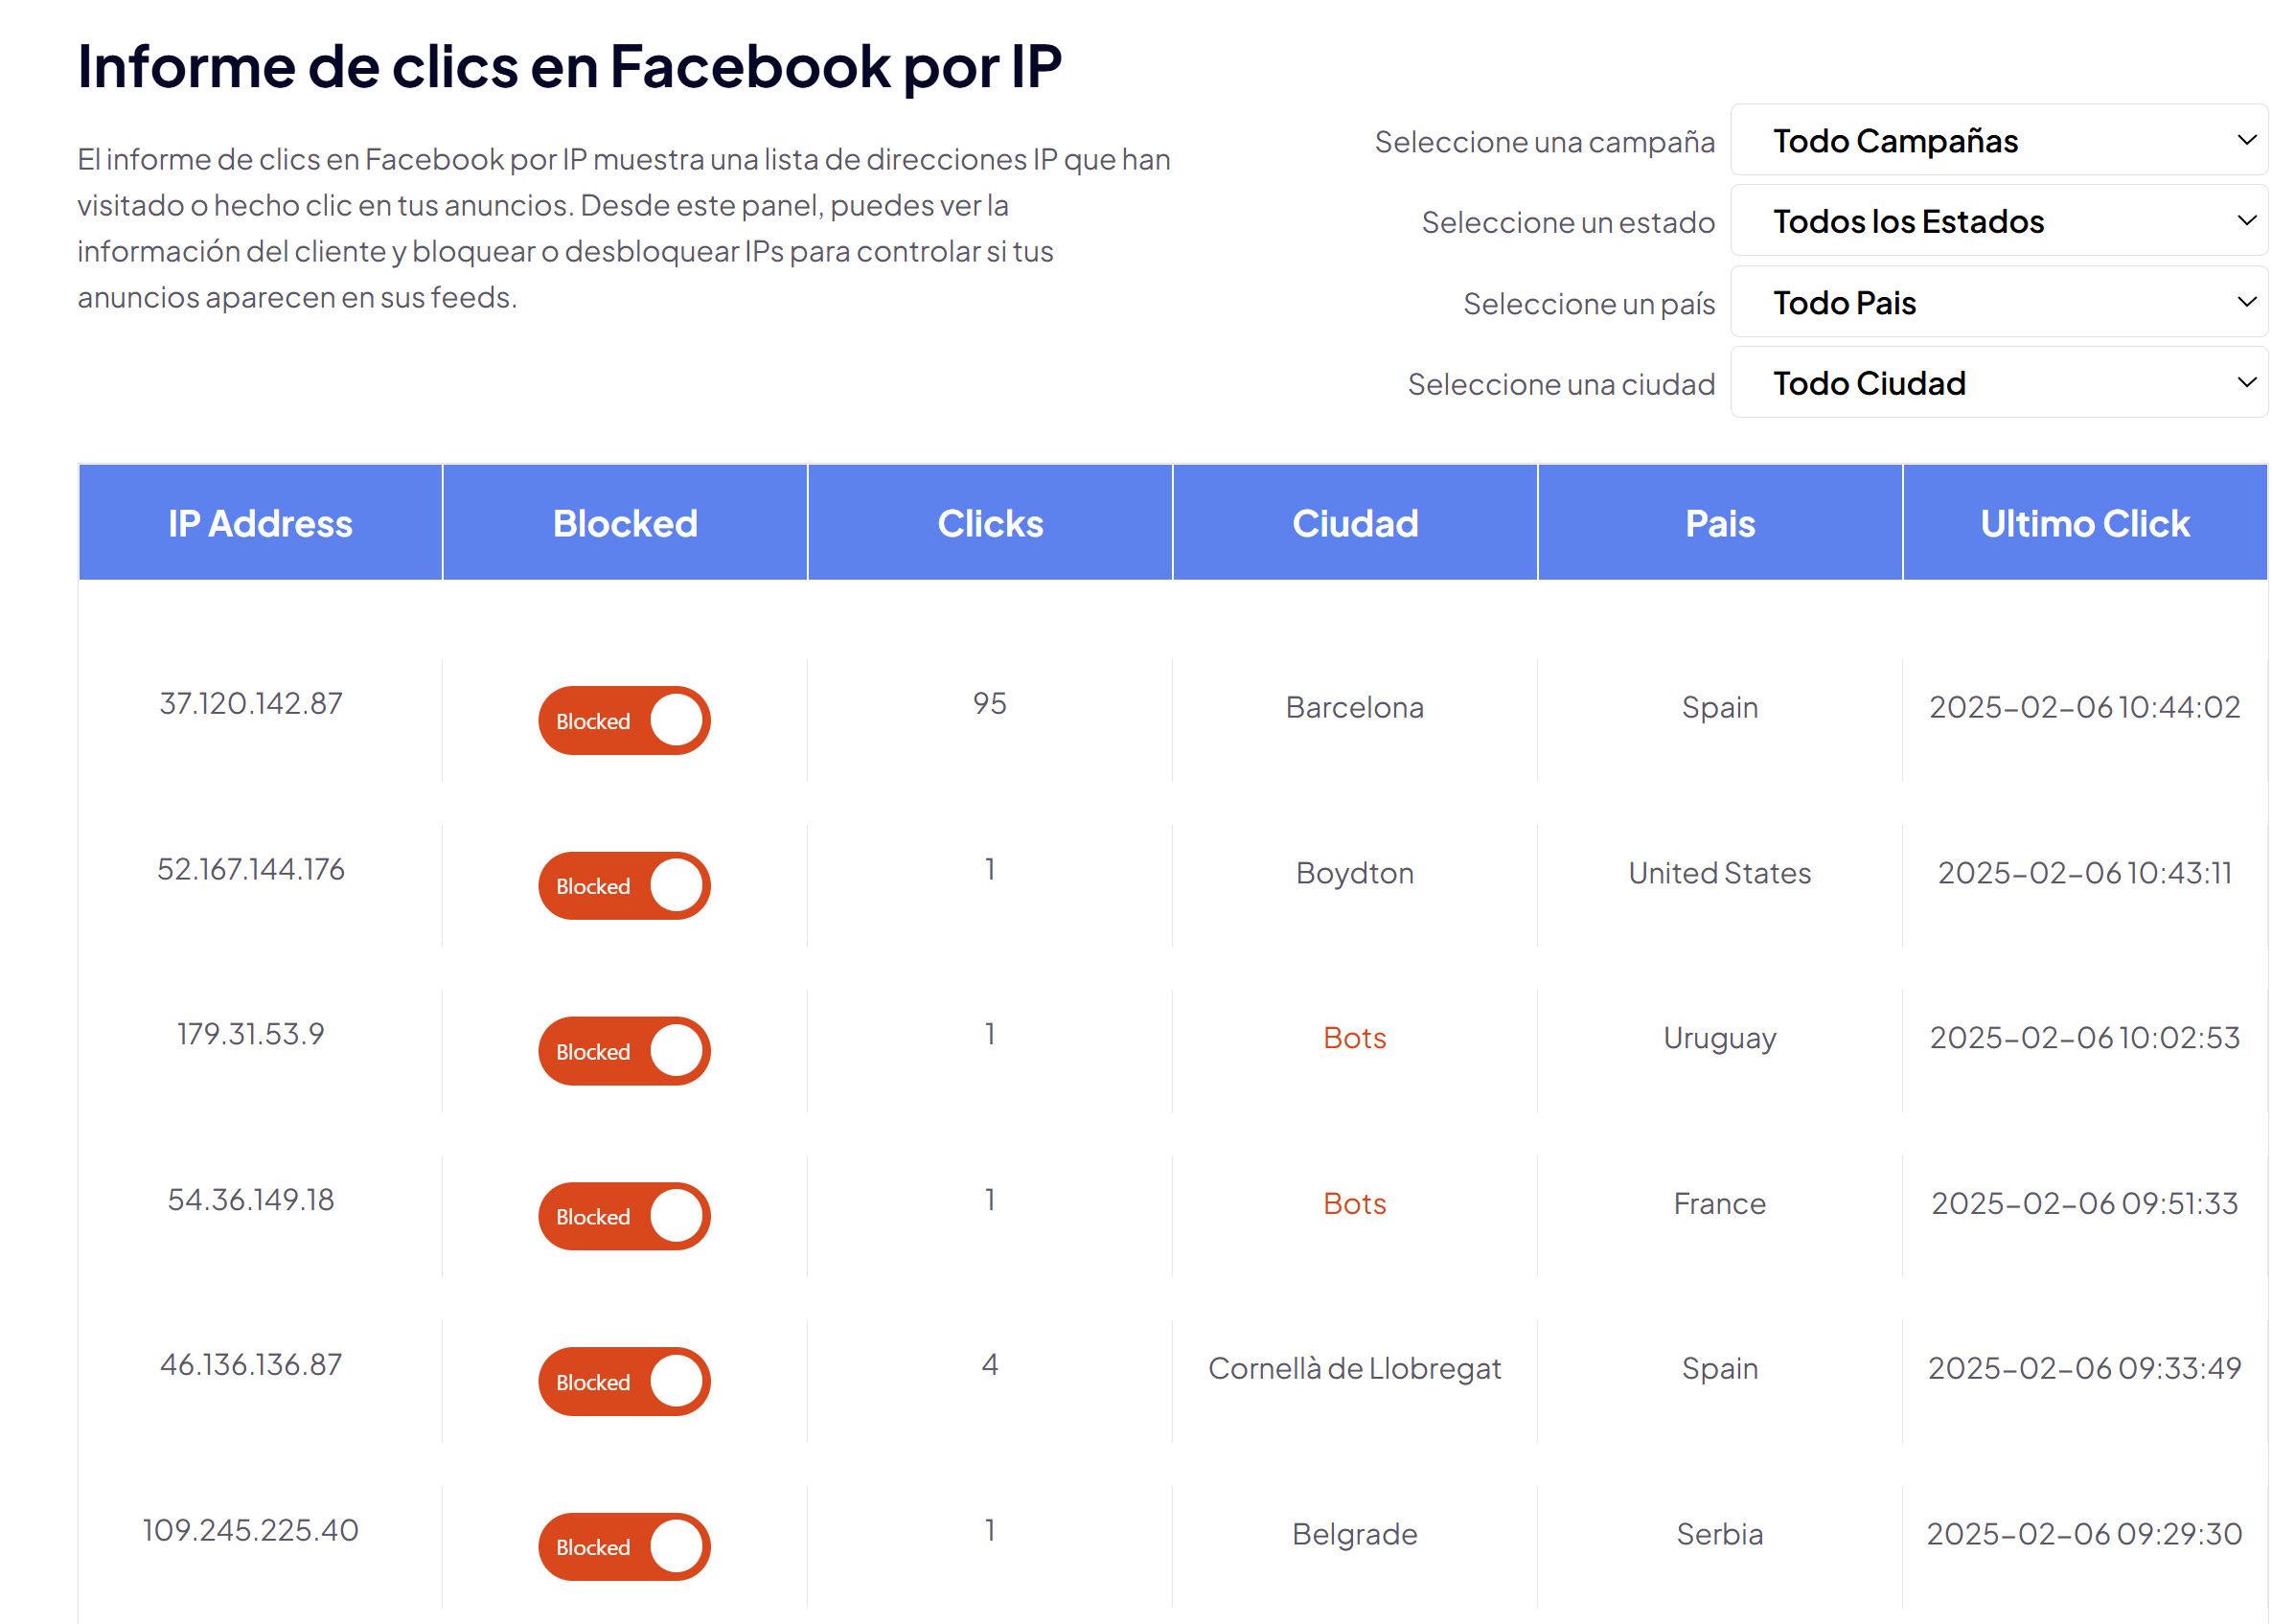2295x1624 pixels.
Task: Click the IP Address column header
Action: point(260,523)
